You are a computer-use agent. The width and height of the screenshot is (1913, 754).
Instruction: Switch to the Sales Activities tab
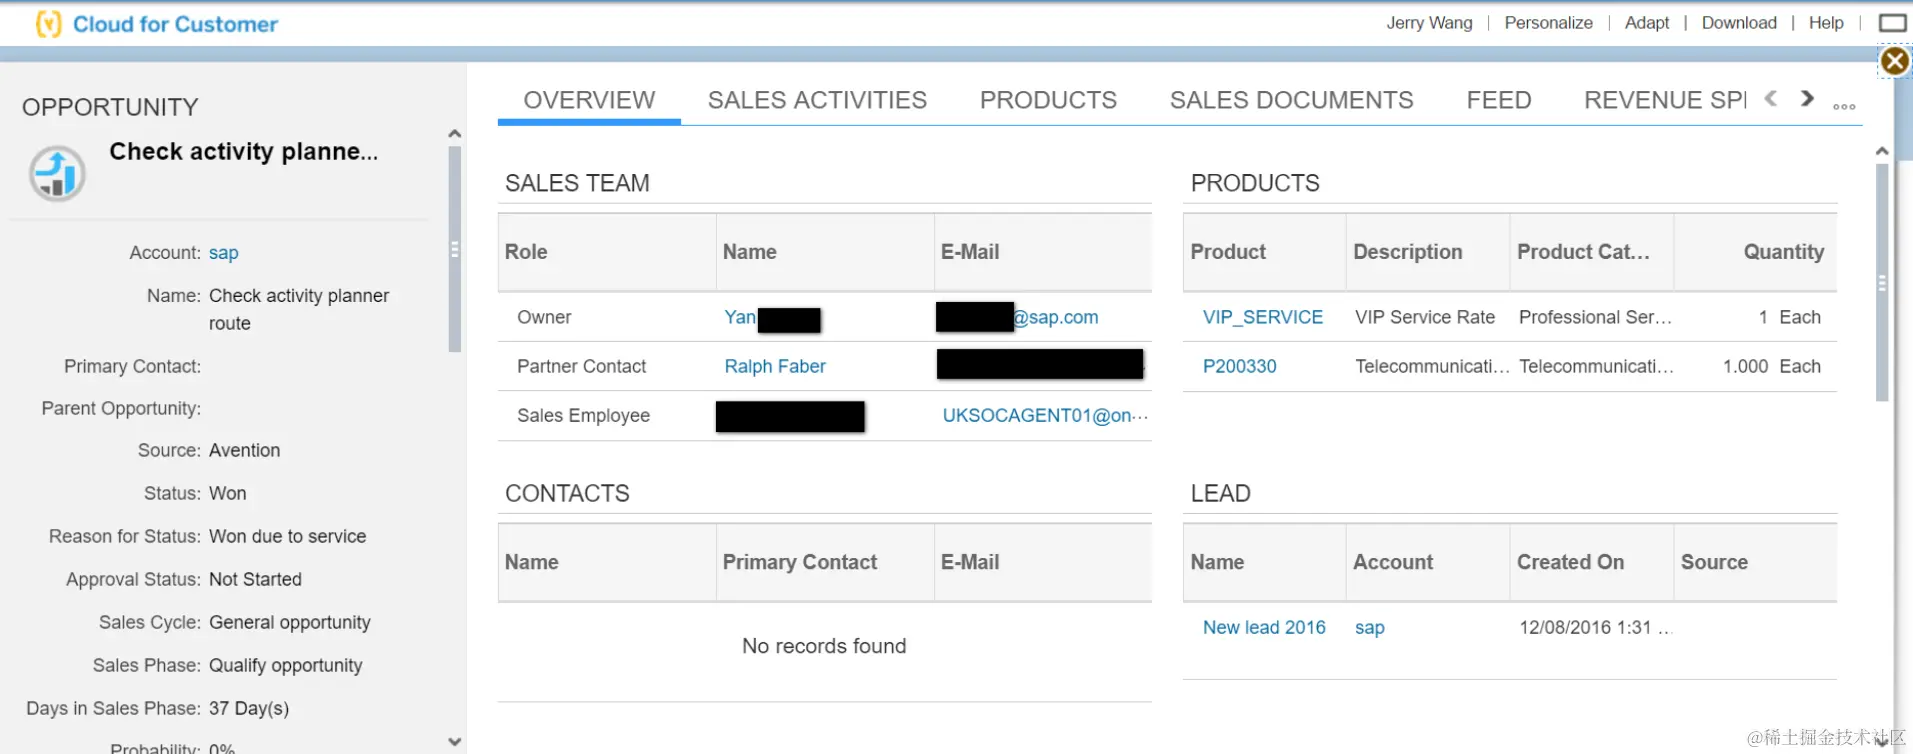pos(817,100)
